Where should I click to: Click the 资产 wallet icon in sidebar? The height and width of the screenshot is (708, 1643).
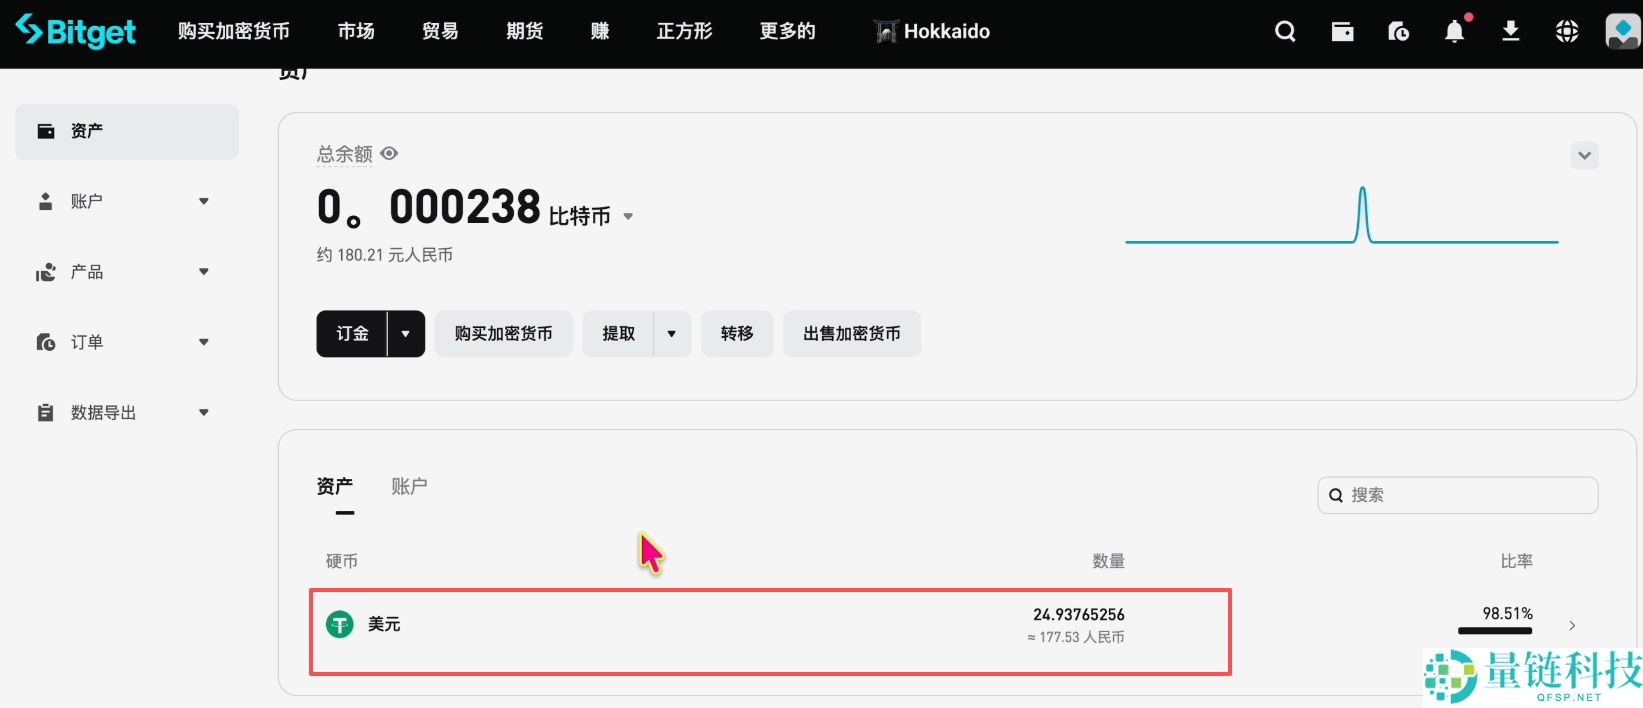(46, 131)
